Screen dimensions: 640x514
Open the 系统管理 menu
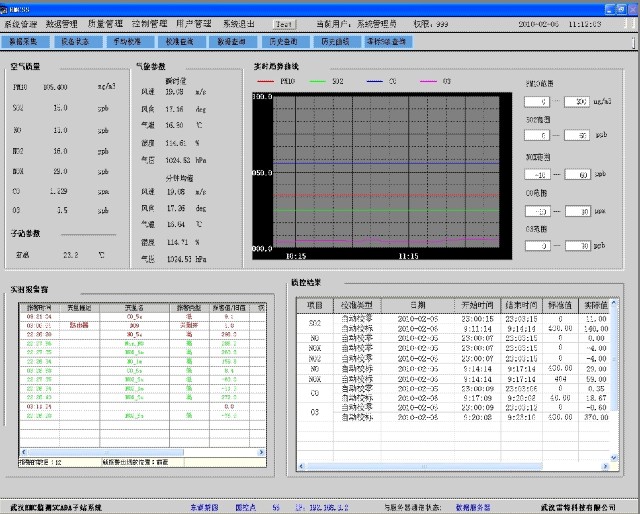pos(21,21)
